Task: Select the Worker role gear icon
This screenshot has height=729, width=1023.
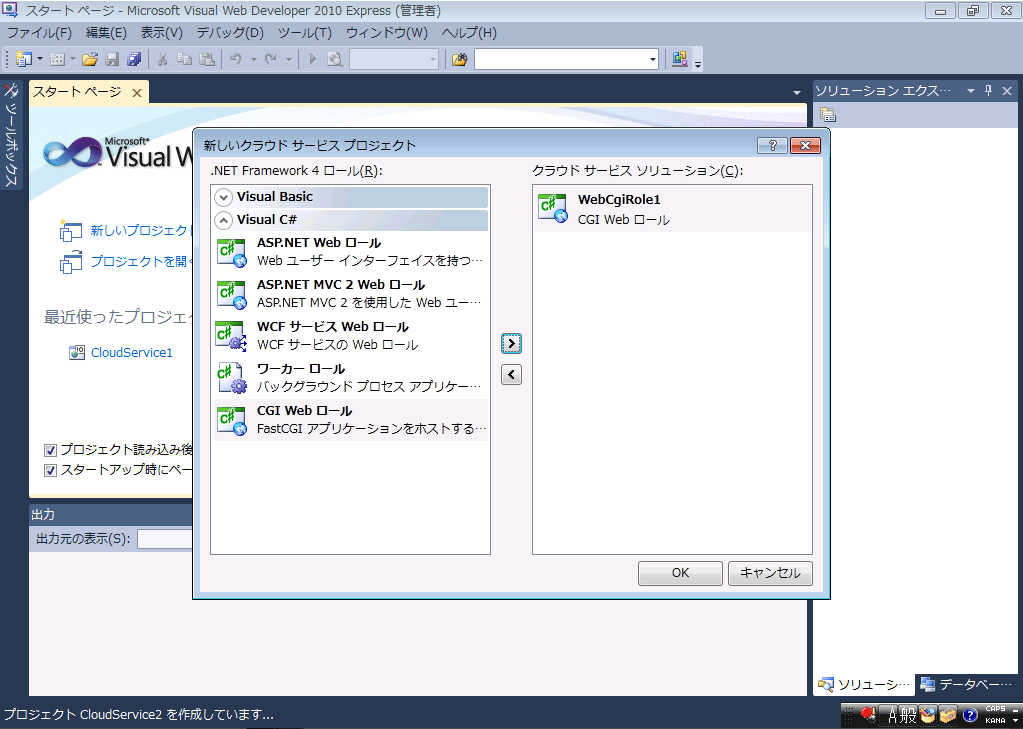Action: tap(231, 378)
